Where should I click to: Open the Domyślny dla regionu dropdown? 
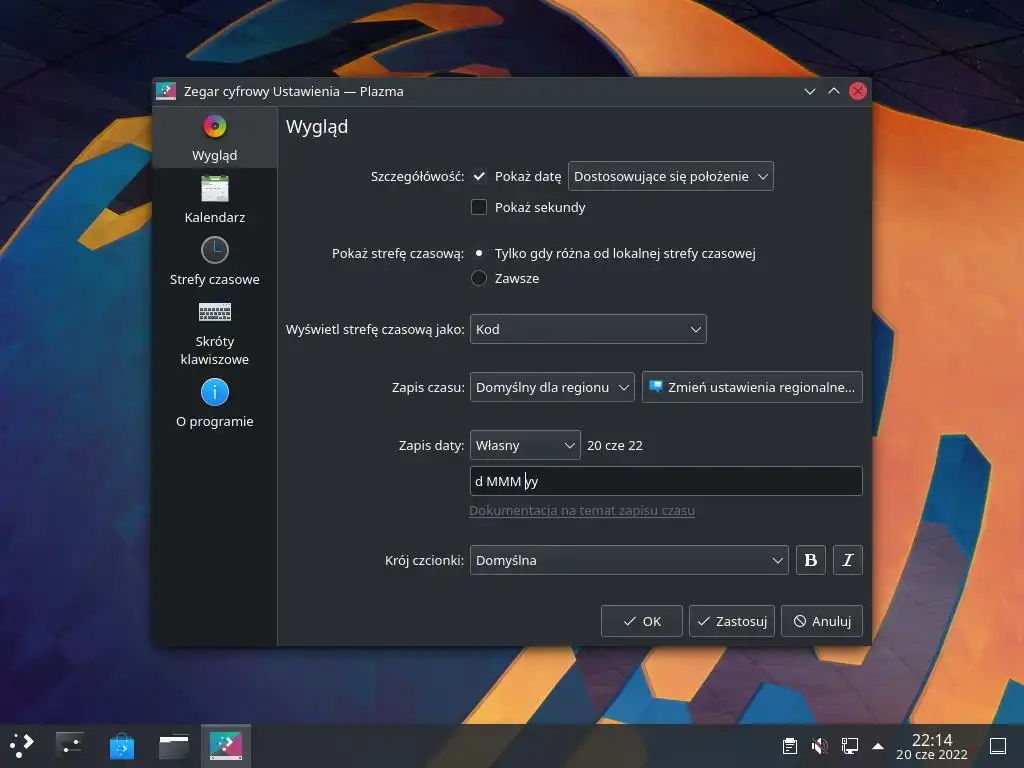click(x=552, y=387)
